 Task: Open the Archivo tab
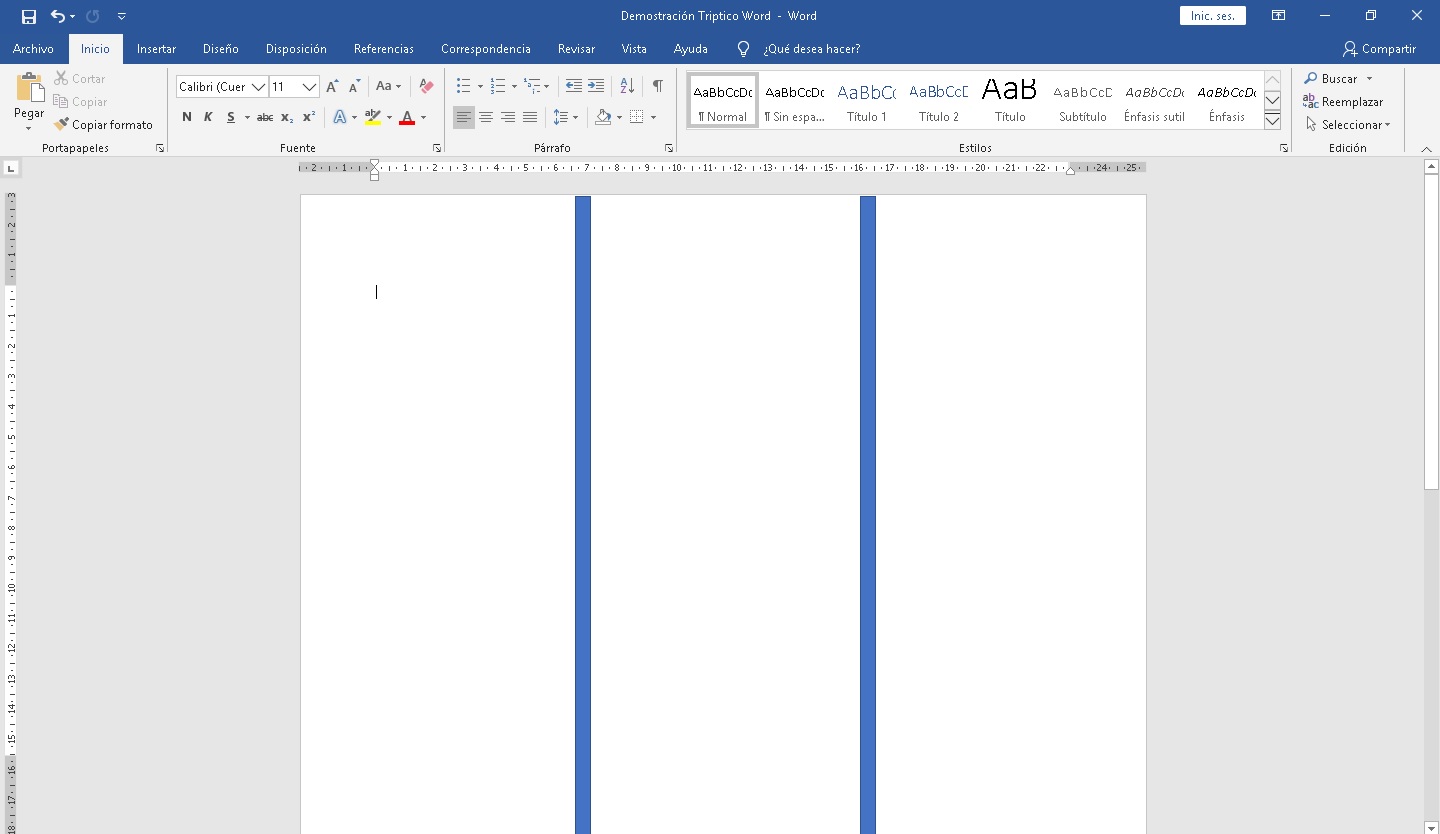click(33, 49)
